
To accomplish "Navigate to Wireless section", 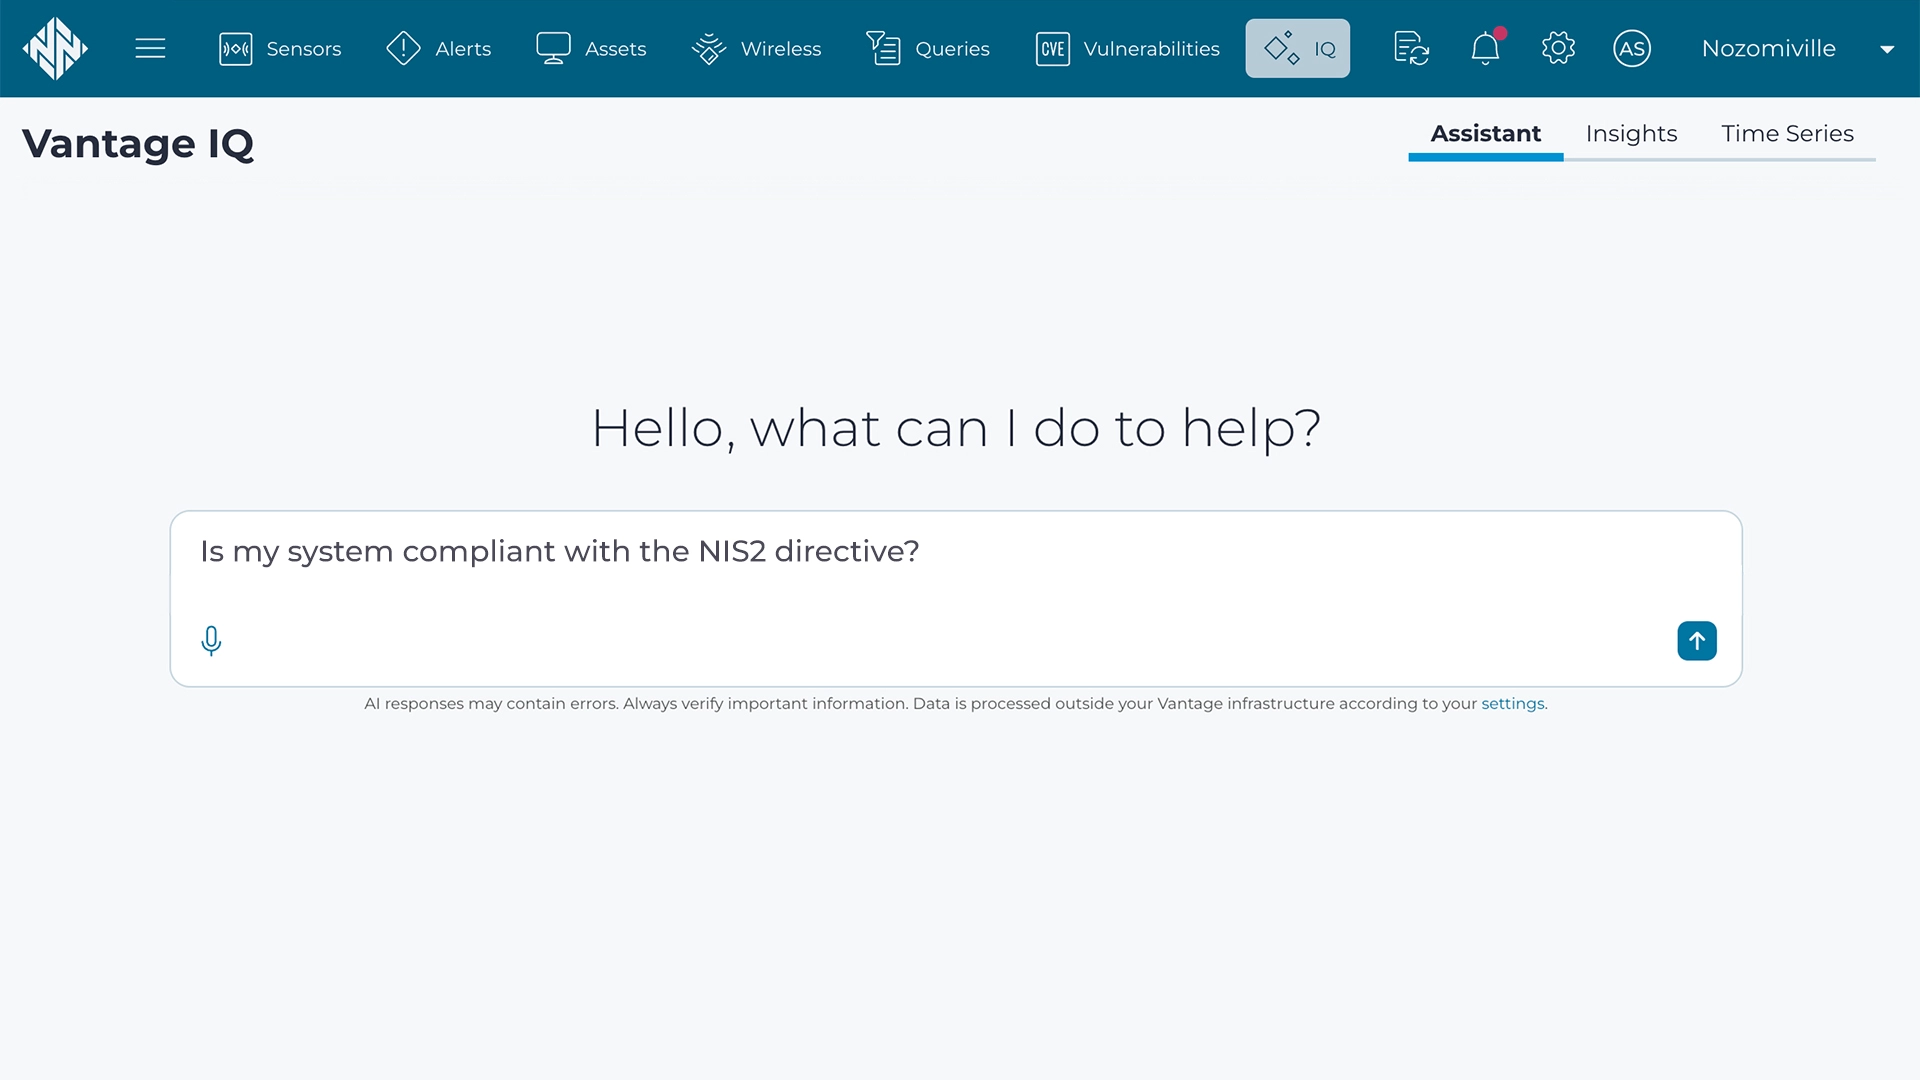I will (756, 48).
